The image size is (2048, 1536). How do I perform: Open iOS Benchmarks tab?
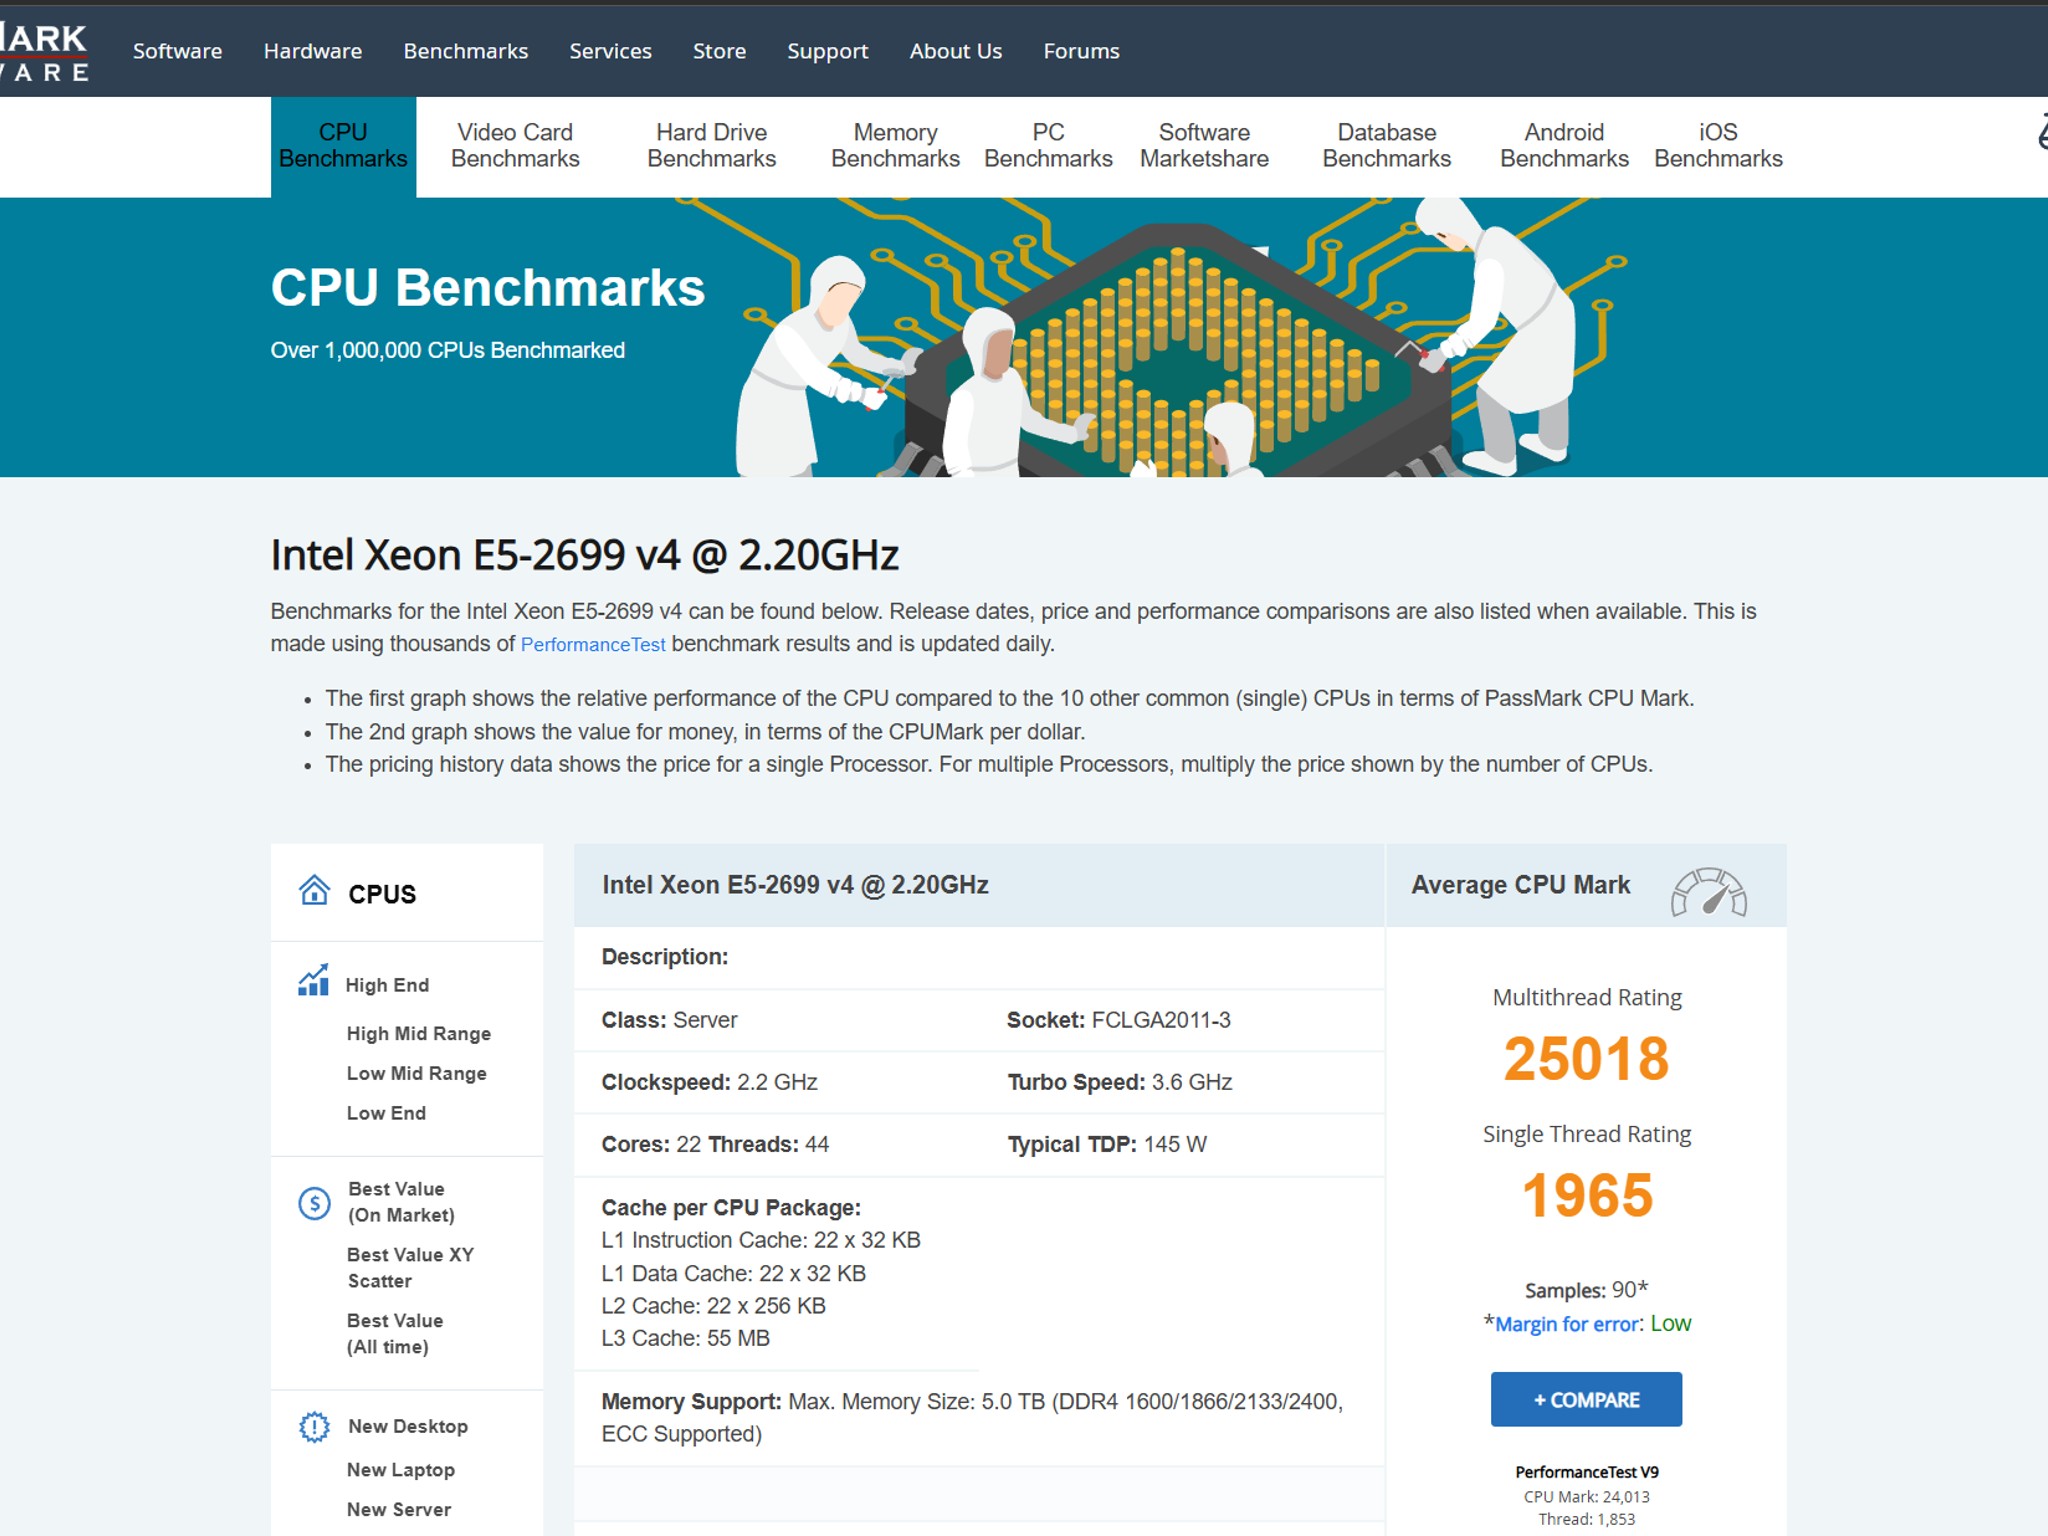[x=1718, y=146]
